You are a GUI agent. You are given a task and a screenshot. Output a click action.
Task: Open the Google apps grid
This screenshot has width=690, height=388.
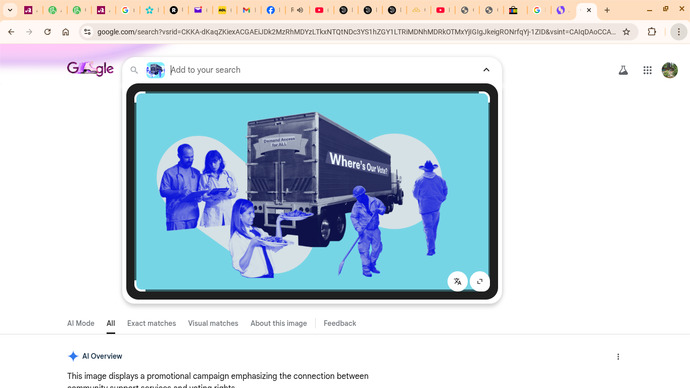coord(647,70)
